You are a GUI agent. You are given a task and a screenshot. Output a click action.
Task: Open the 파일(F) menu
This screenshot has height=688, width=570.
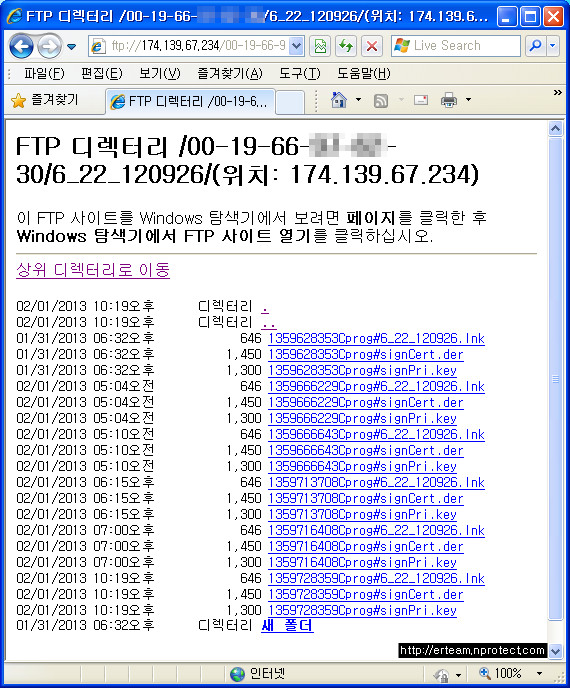tap(44, 73)
